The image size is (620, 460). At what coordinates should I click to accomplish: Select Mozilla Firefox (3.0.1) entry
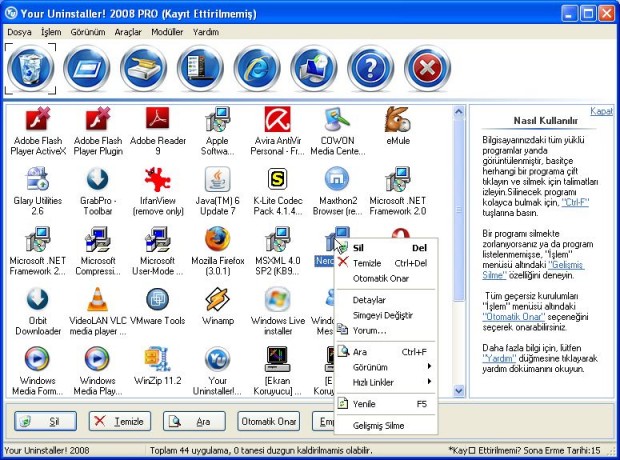coord(218,252)
